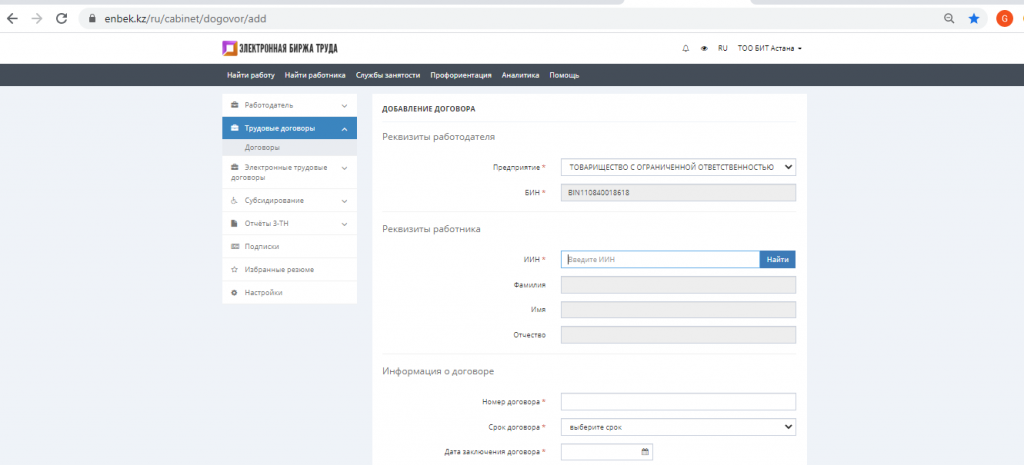Open the ТОО БИТ Астана account menu
The image size is (1024, 465).
(769, 48)
